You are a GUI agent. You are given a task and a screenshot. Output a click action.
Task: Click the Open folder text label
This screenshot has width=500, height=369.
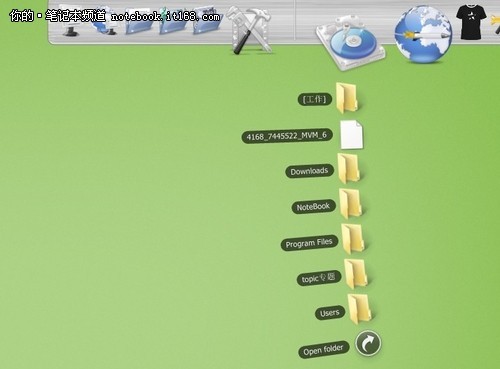tap(323, 350)
